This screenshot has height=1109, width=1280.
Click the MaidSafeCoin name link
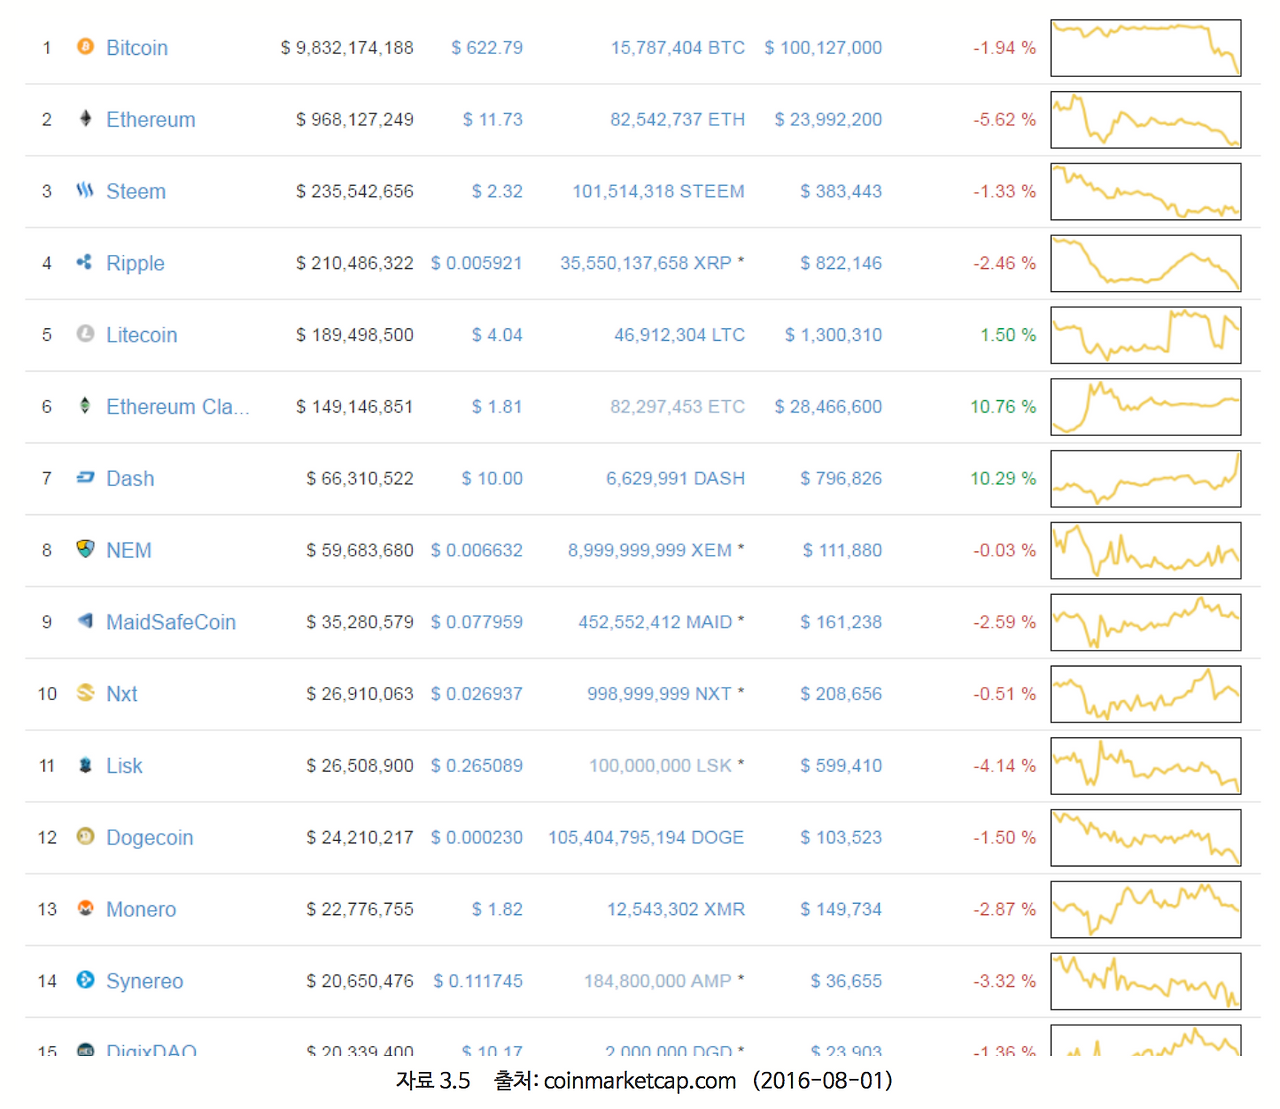point(171,621)
